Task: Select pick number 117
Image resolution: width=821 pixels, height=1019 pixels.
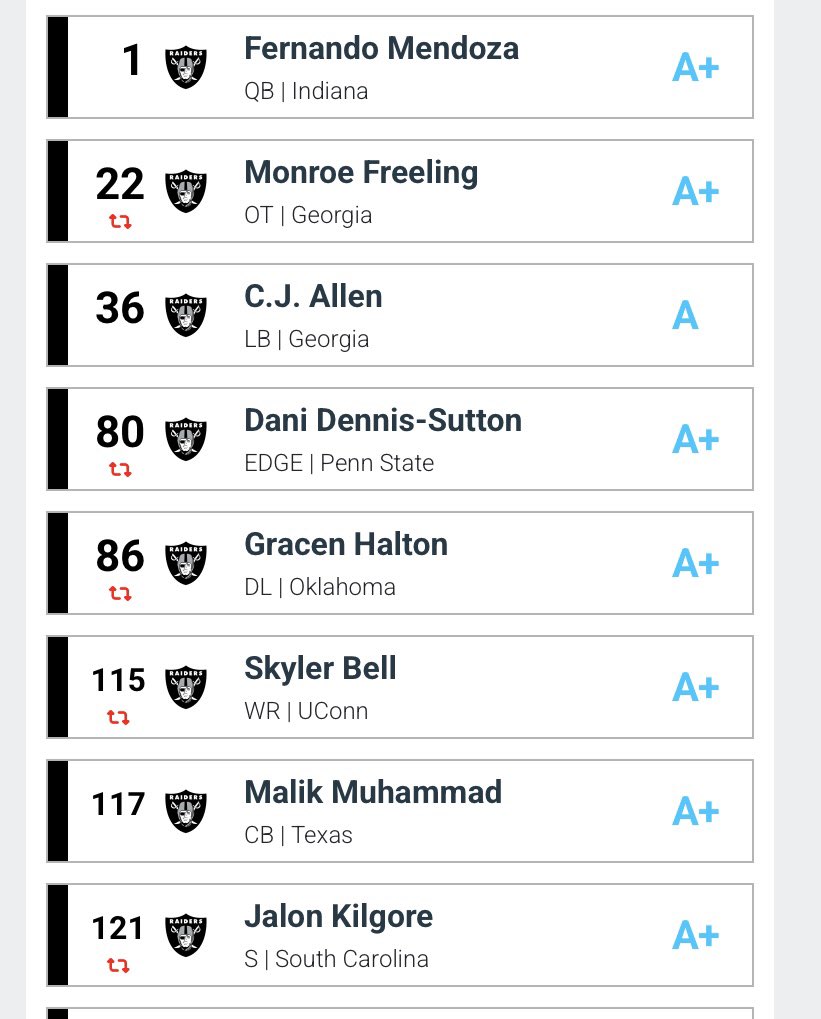Action: (x=119, y=804)
